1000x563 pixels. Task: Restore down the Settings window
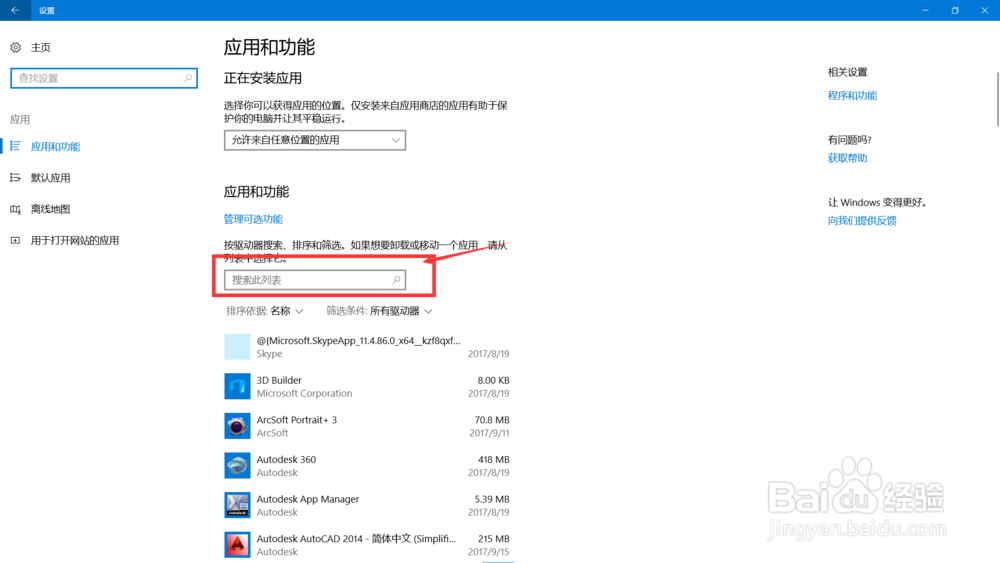pyautogui.click(x=955, y=10)
